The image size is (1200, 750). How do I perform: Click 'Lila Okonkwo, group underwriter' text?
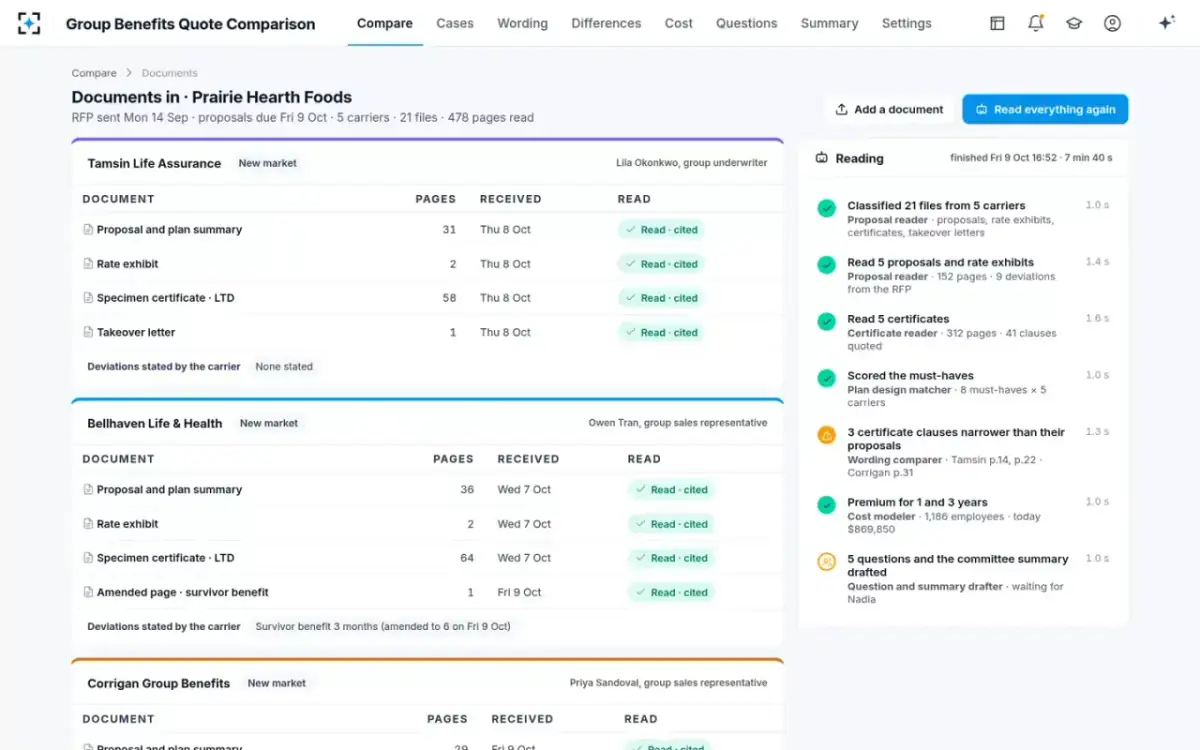tap(692, 163)
